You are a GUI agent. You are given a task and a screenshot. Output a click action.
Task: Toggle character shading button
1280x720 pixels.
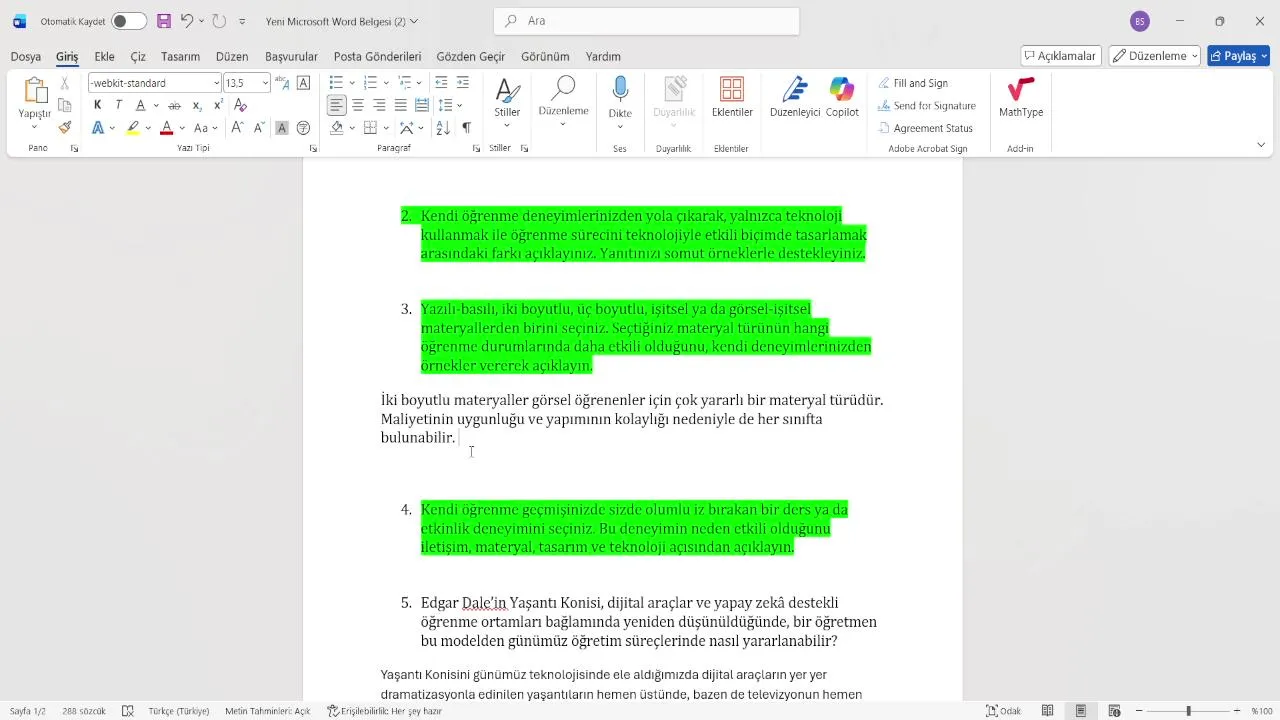coord(282,128)
